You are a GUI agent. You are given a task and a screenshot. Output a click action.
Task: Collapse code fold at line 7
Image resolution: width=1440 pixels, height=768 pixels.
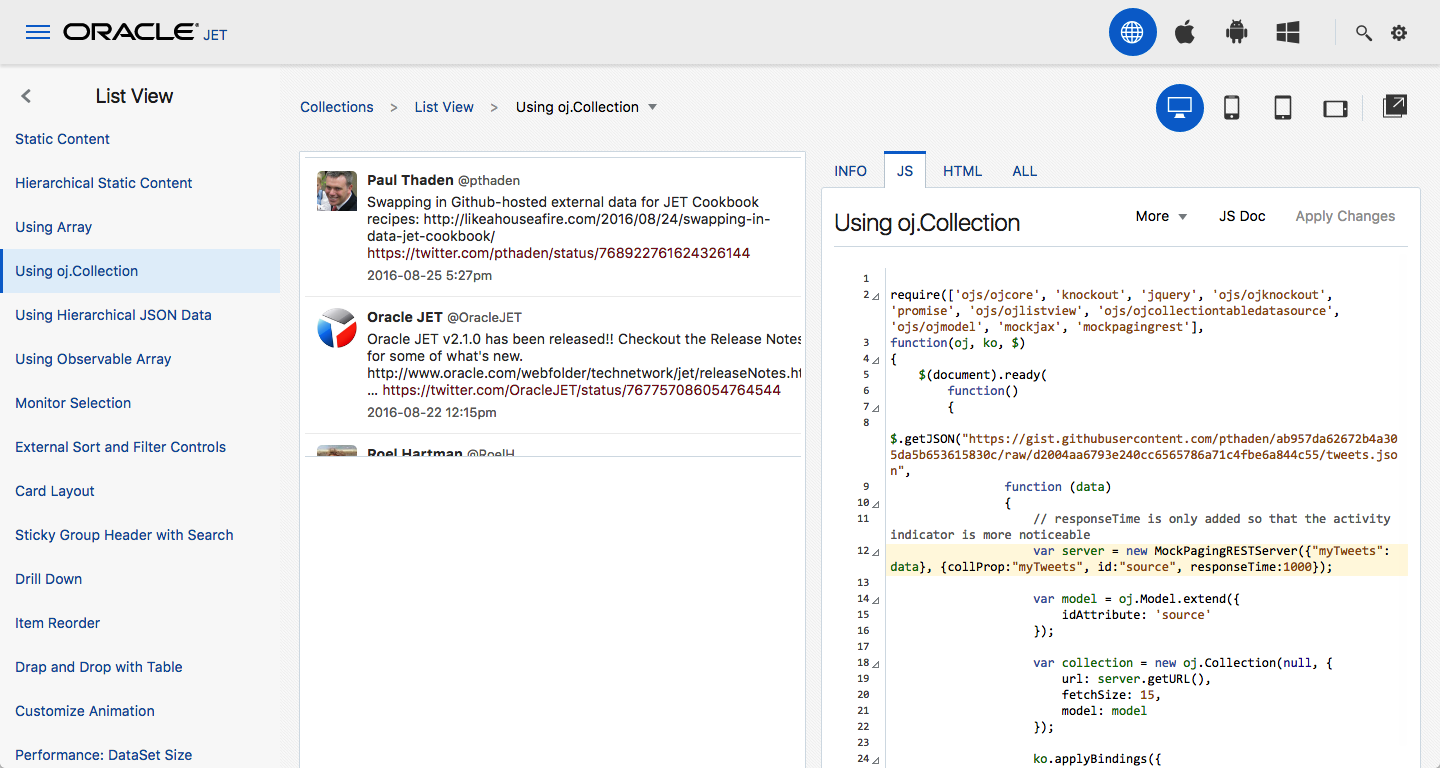(x=876, y=408)
